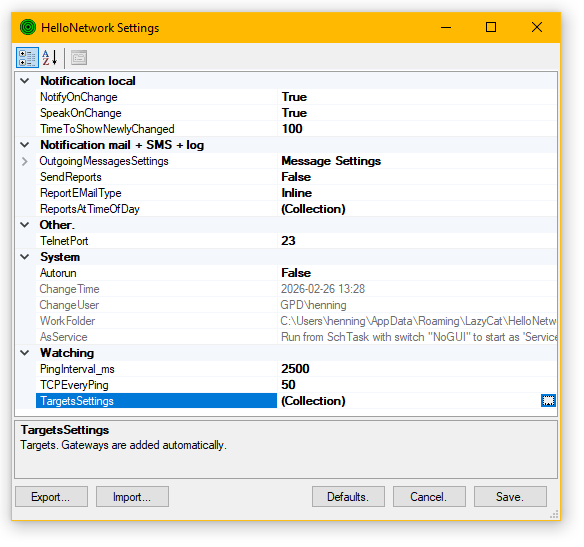Viewport: 584px width, 547px height.
Task: Select the ReportsAtTimeOfDay property name
Action: (x=90, y=209)
